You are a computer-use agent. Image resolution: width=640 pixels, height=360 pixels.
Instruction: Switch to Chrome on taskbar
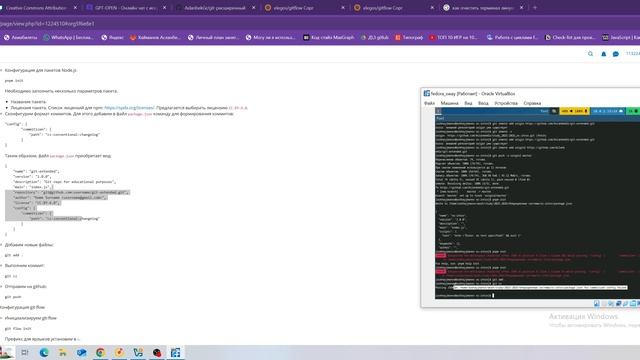pyautogui.click(x=100, y=353)
